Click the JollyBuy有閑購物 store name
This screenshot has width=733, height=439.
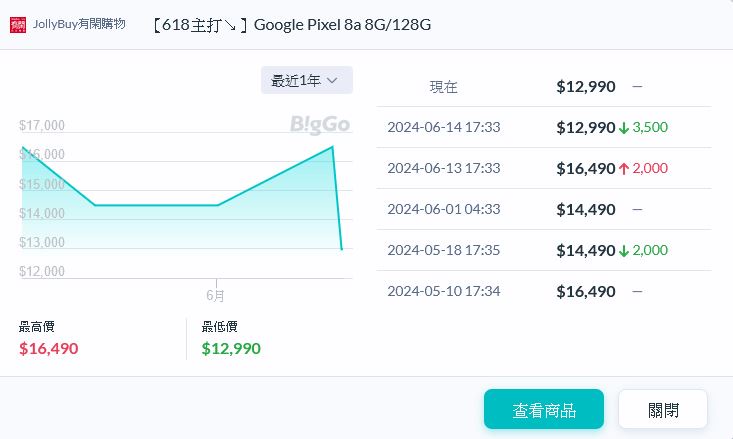pos(79,24)
